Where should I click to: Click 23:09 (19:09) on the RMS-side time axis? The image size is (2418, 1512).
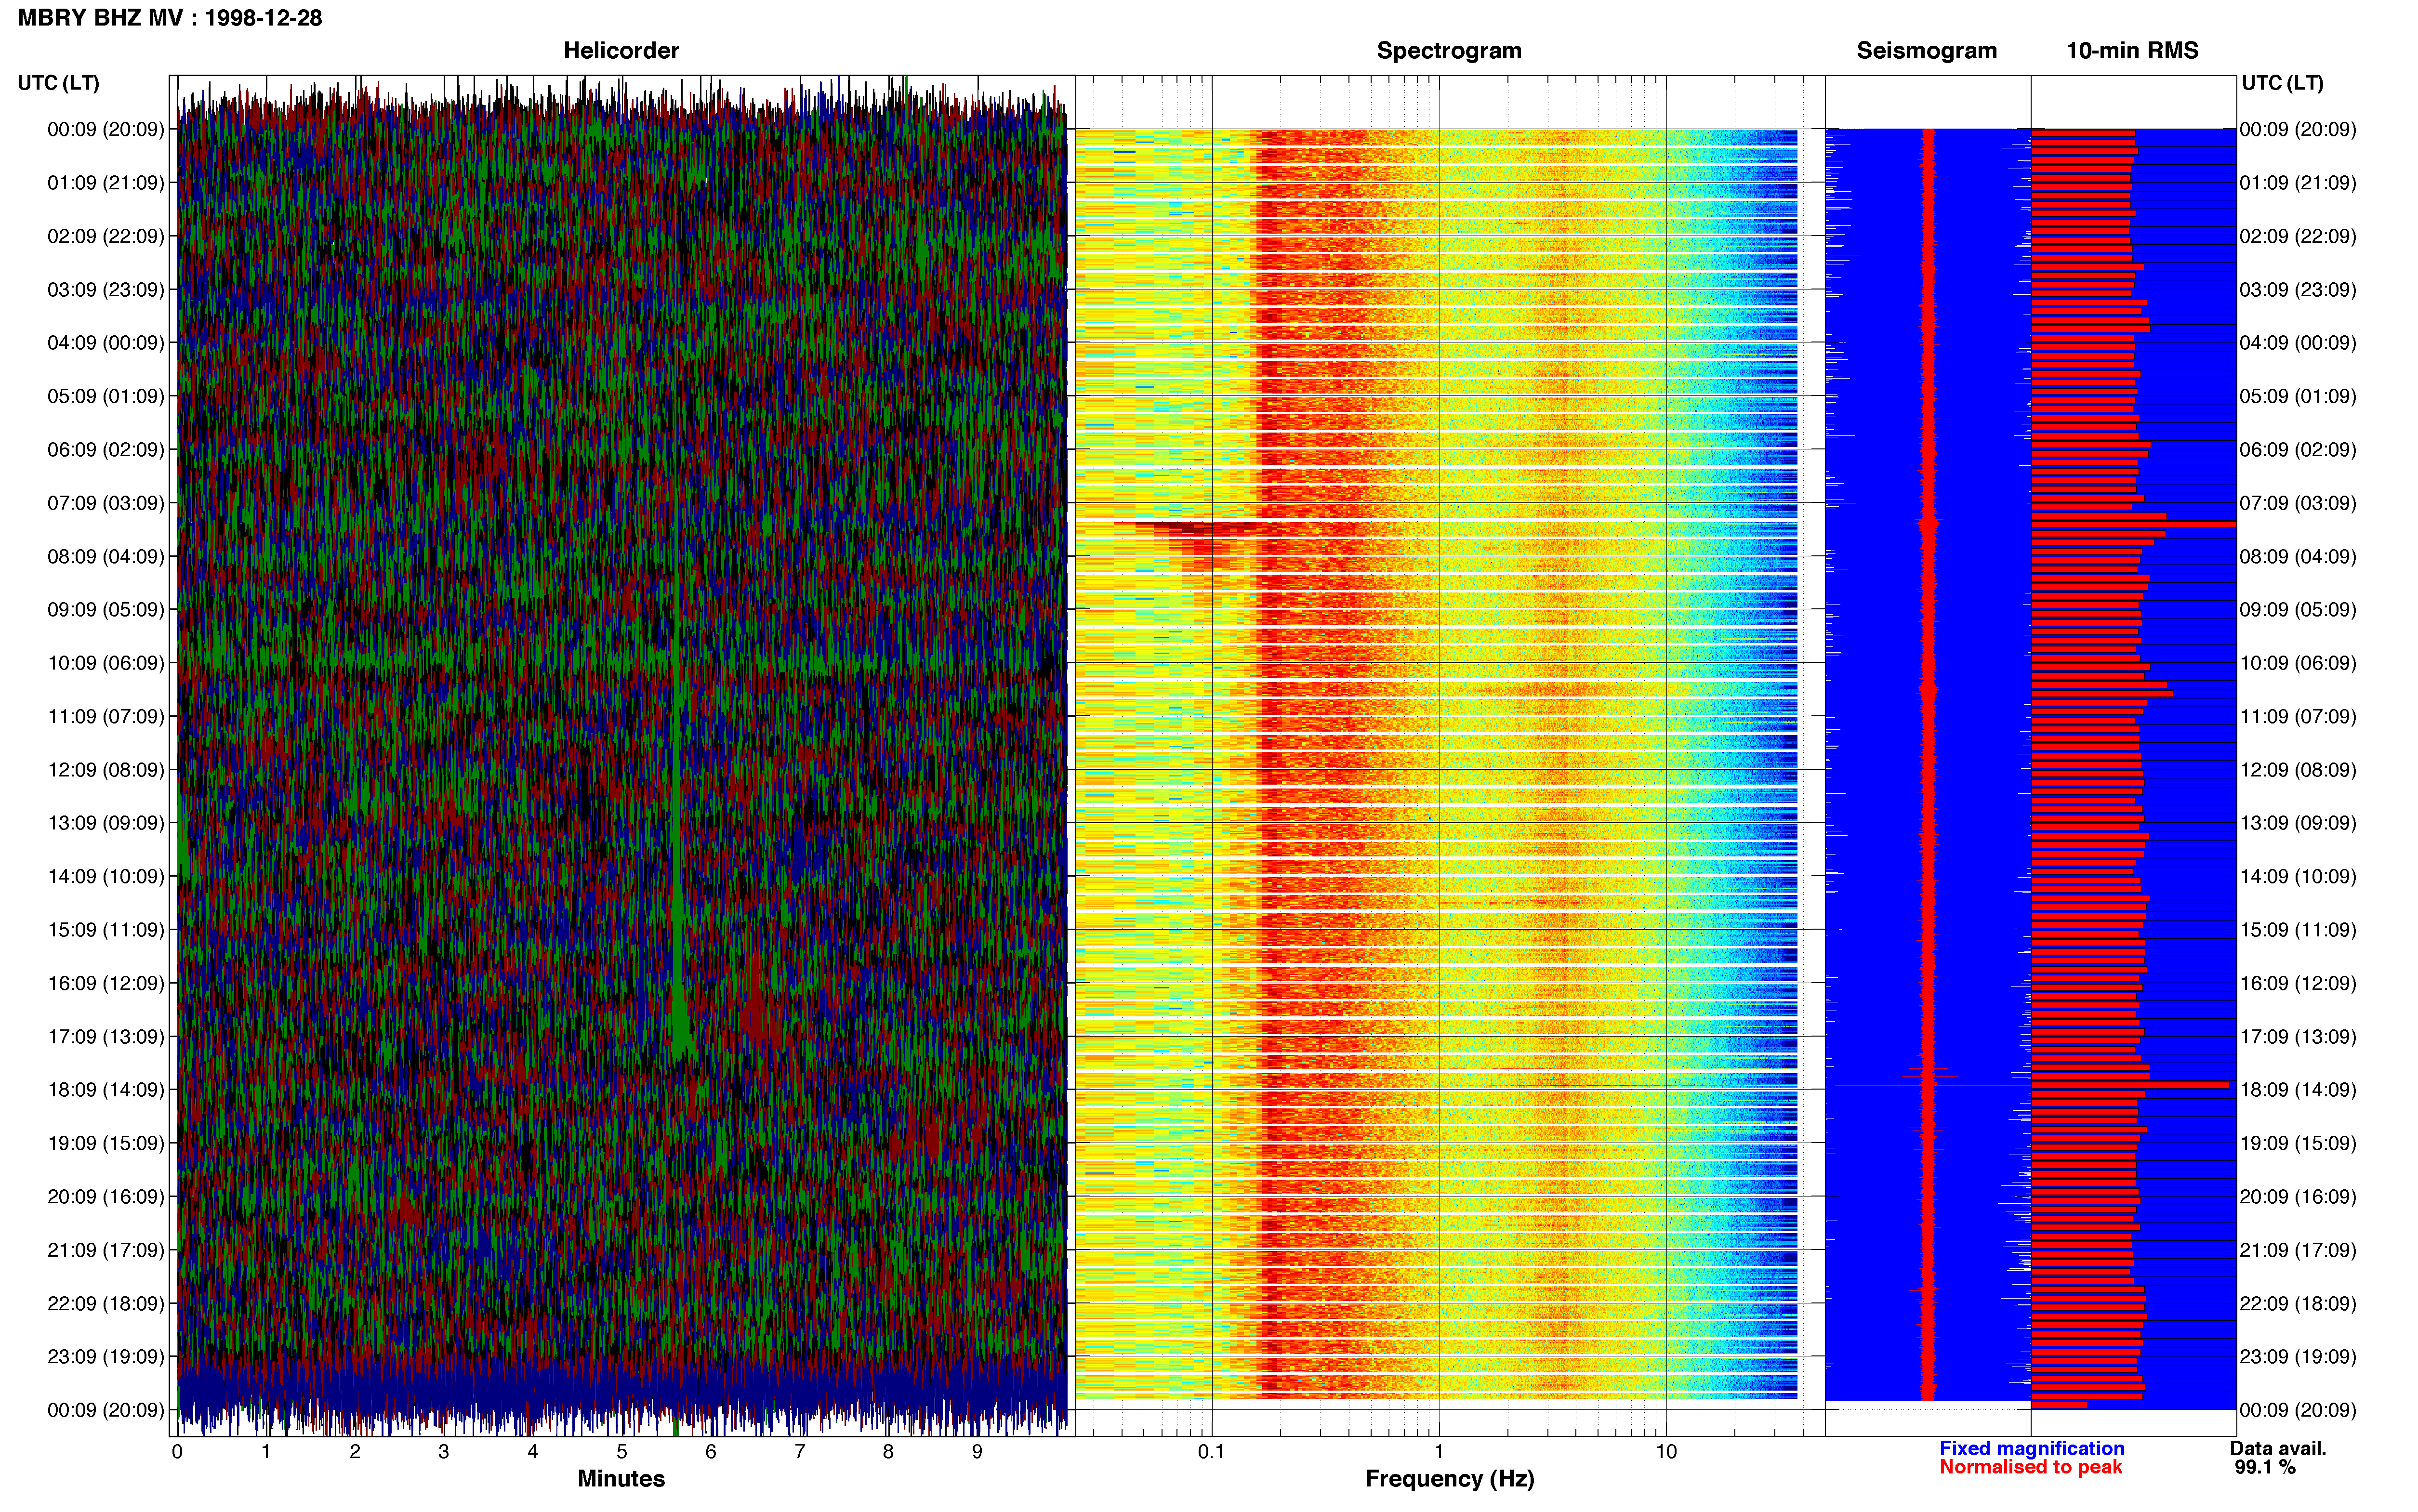tap(2298, 1357)
